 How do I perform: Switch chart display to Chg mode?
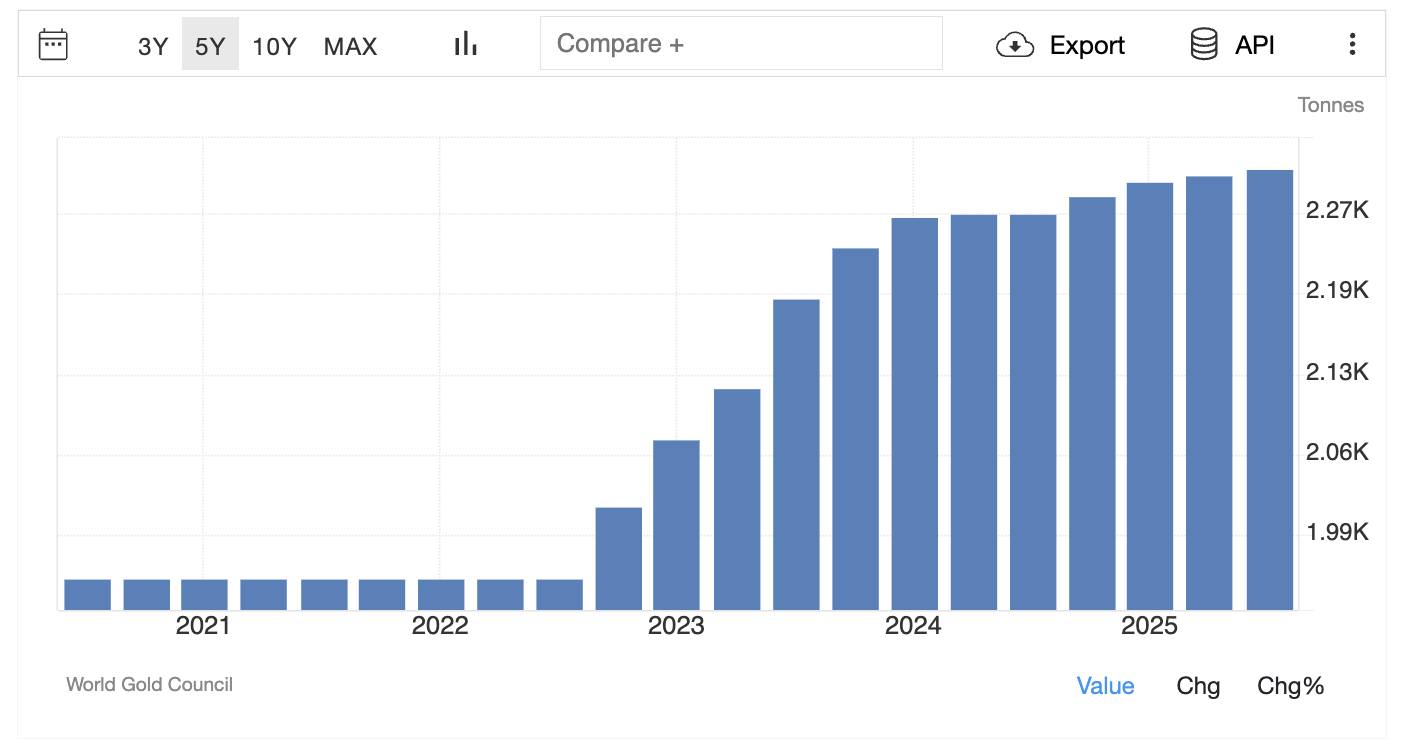[1198, 686]
